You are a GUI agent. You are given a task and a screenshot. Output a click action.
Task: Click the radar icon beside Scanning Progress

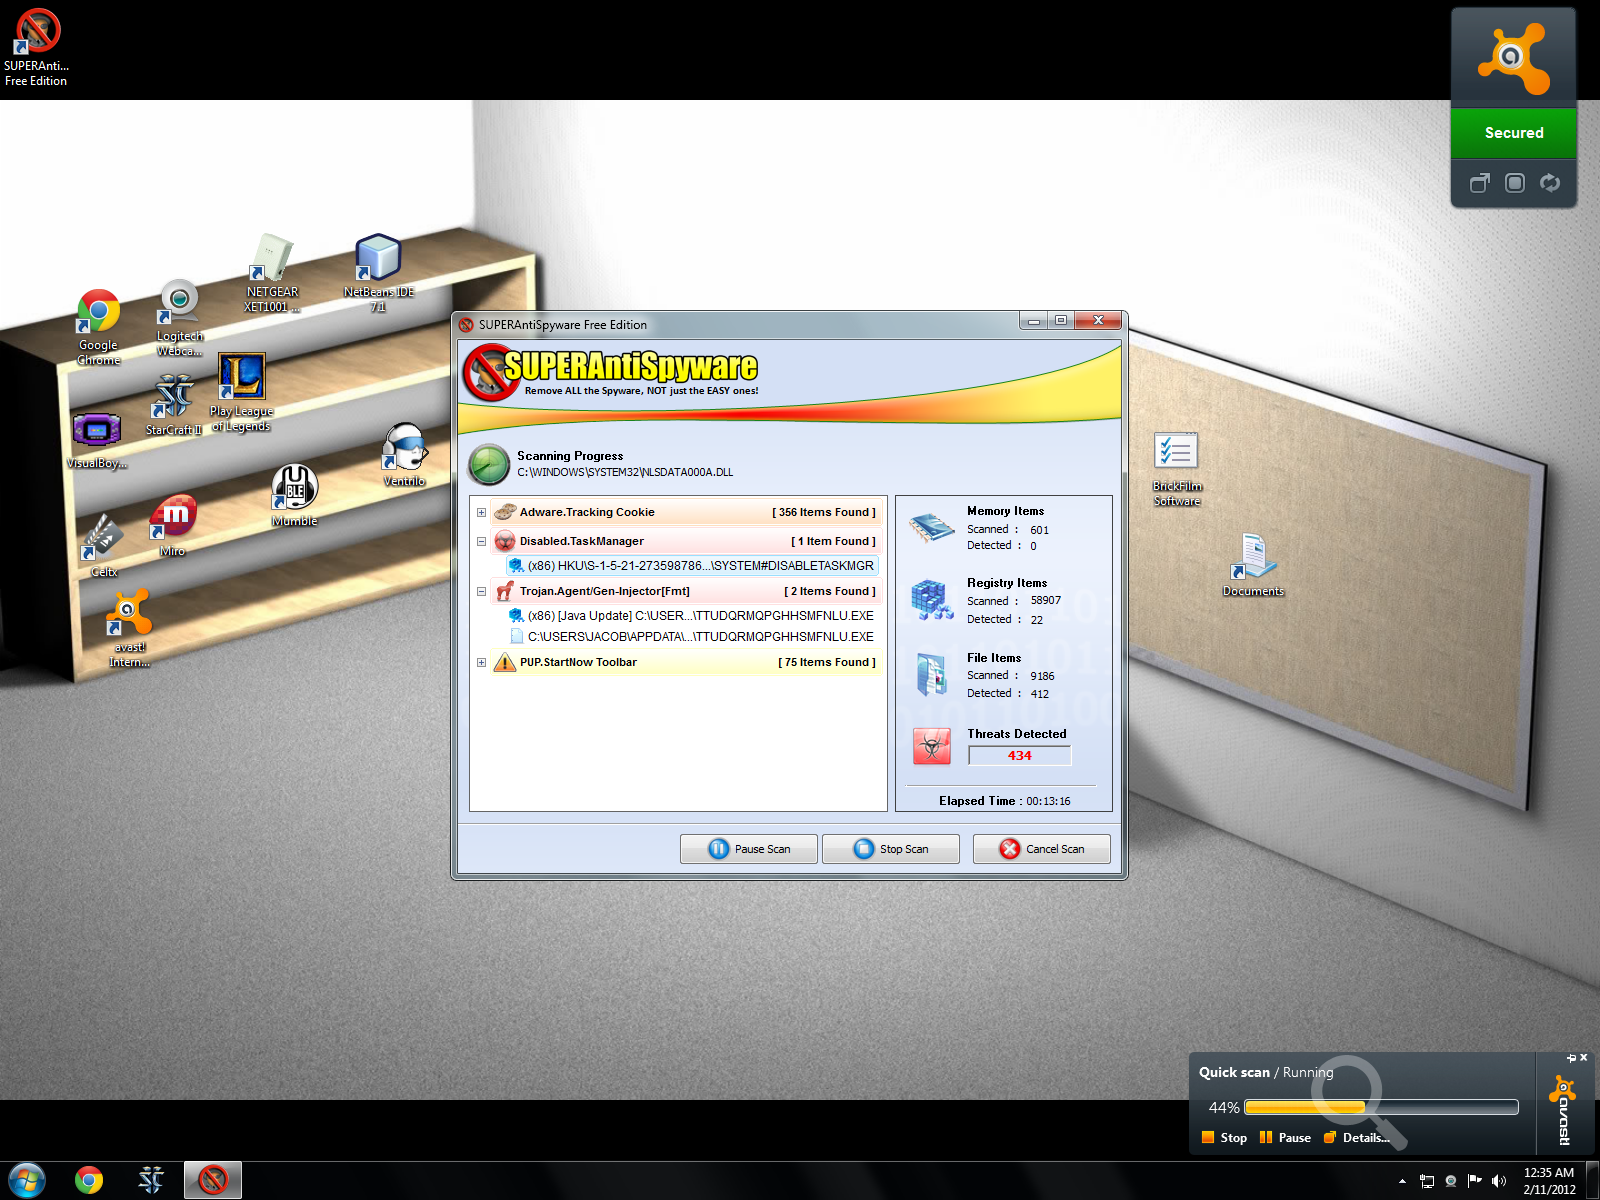pyautogui.click(x=489, y=465)
